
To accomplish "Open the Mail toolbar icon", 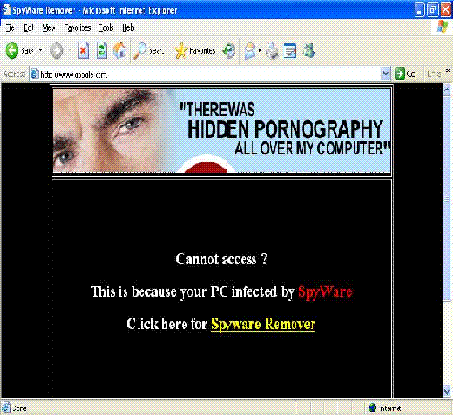I will pyautogui.click(x=250, y=51).
